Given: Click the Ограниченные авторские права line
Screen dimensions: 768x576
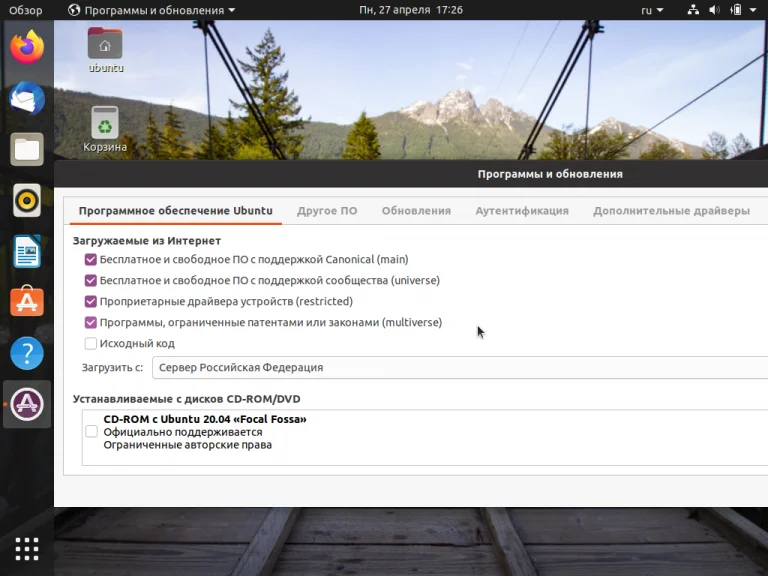Looking at the screenshot, I should coord(188,445).
